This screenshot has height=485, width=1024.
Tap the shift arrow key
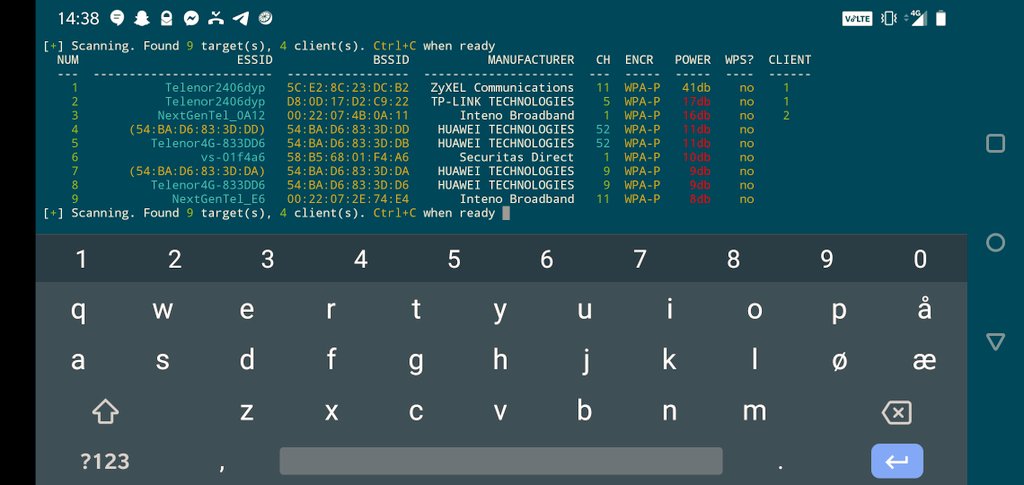[105, 411]
